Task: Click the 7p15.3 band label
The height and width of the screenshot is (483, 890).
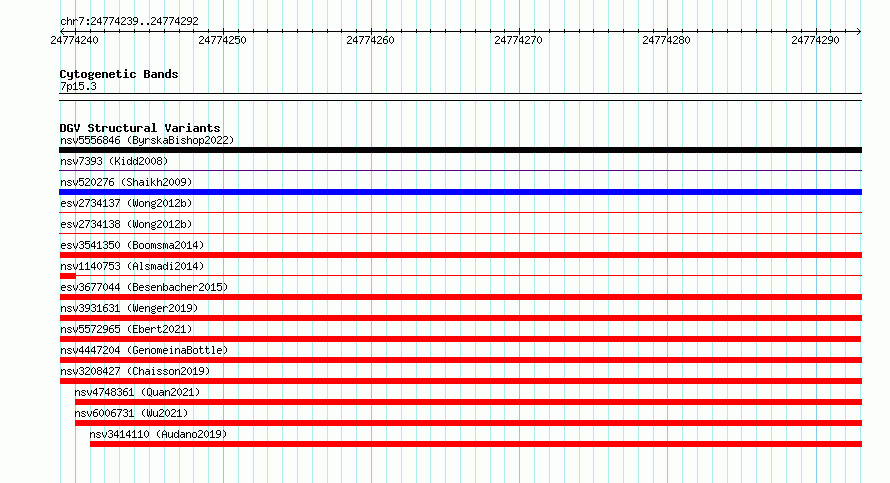Action: click(x=78, y=86)
